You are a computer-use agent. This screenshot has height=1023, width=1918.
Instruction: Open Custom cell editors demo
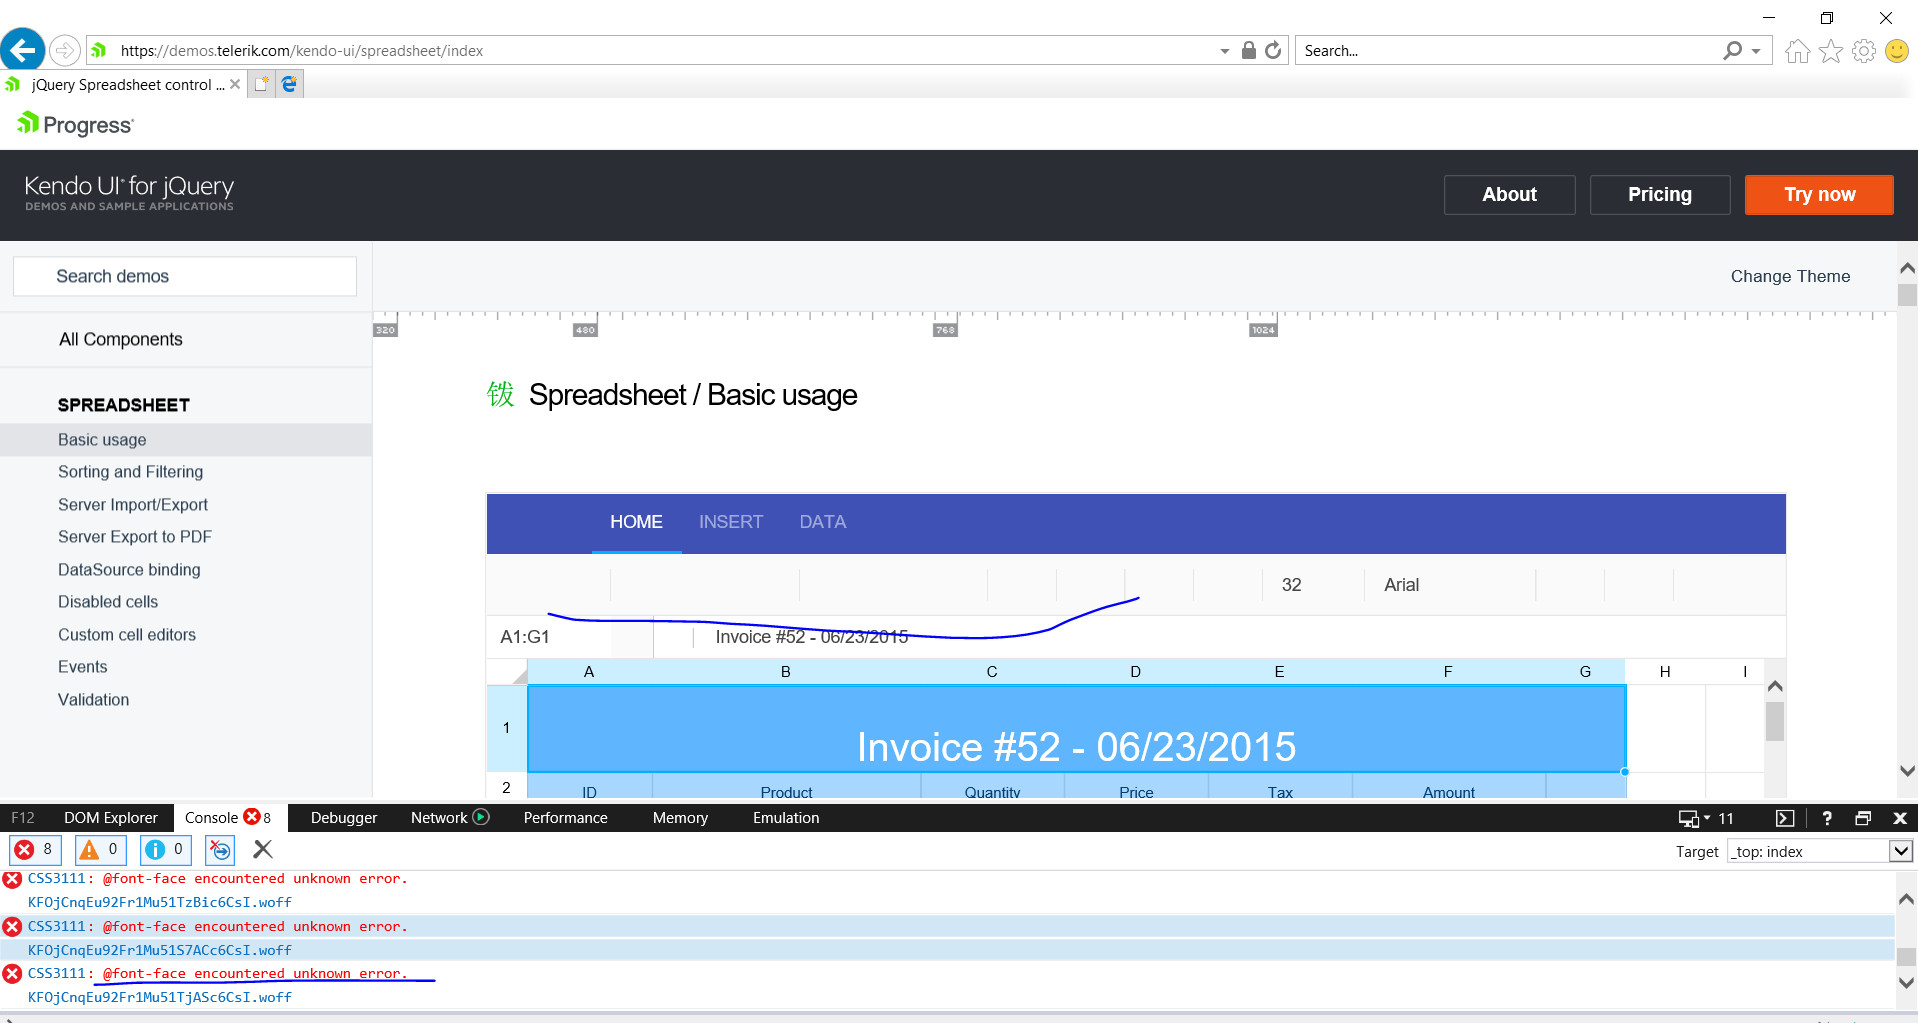tap(127, 635)
